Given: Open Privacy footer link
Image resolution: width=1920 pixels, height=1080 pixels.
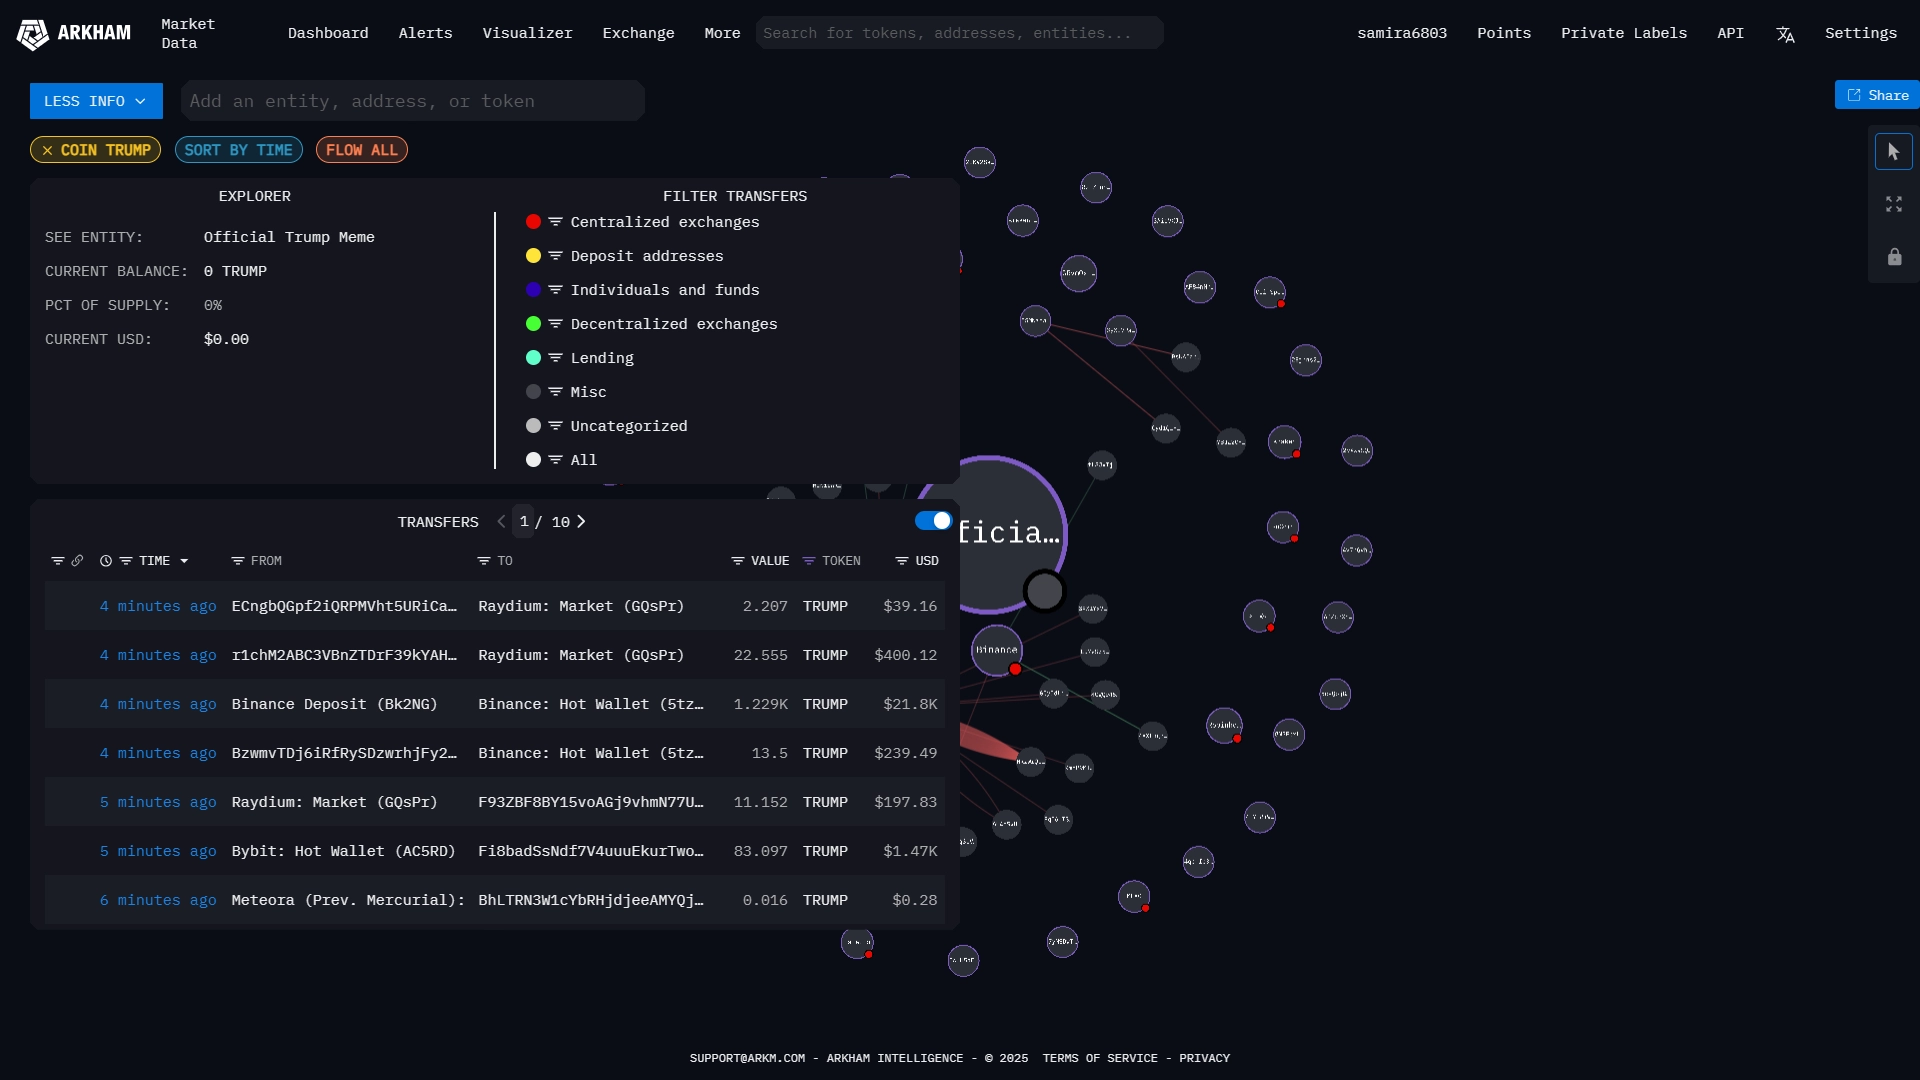Looking at the screenshot, I should [1204, 1058].
